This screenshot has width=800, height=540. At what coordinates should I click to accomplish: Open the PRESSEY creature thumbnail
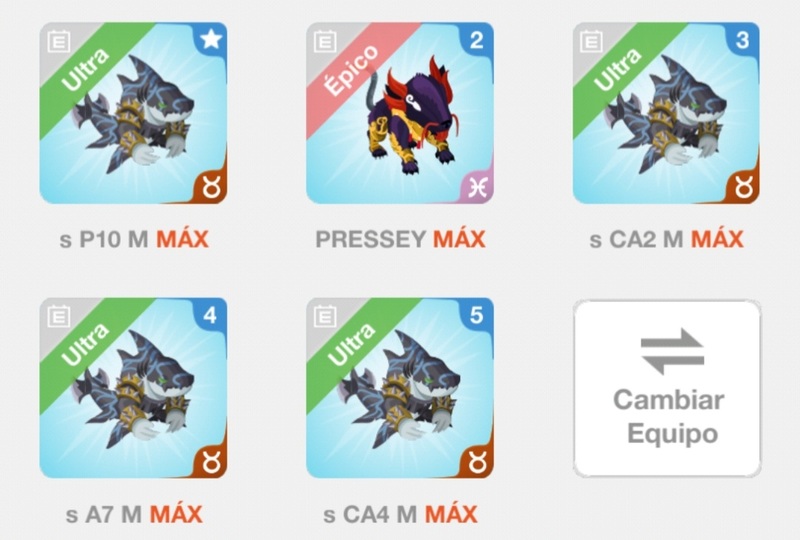point(400,113)
